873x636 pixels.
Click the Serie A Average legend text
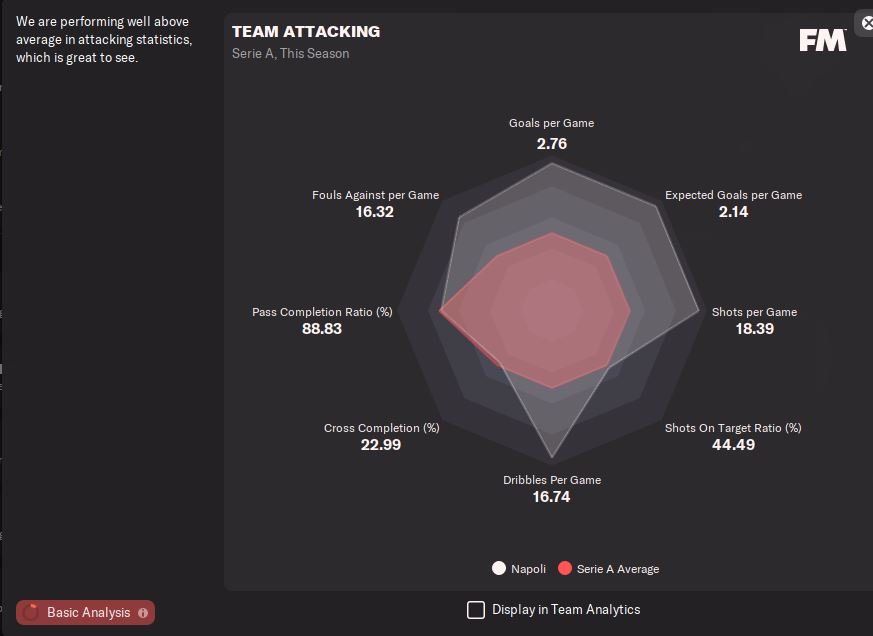tap(617, 569)
